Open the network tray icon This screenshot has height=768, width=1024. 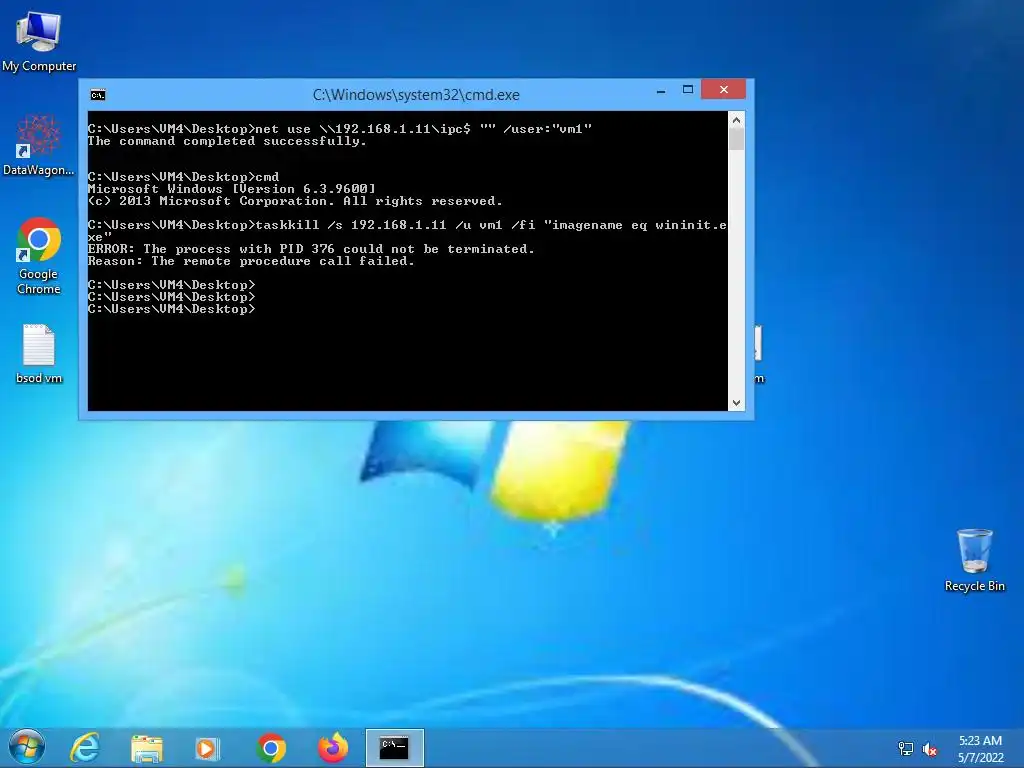click(x=905, y=748)
